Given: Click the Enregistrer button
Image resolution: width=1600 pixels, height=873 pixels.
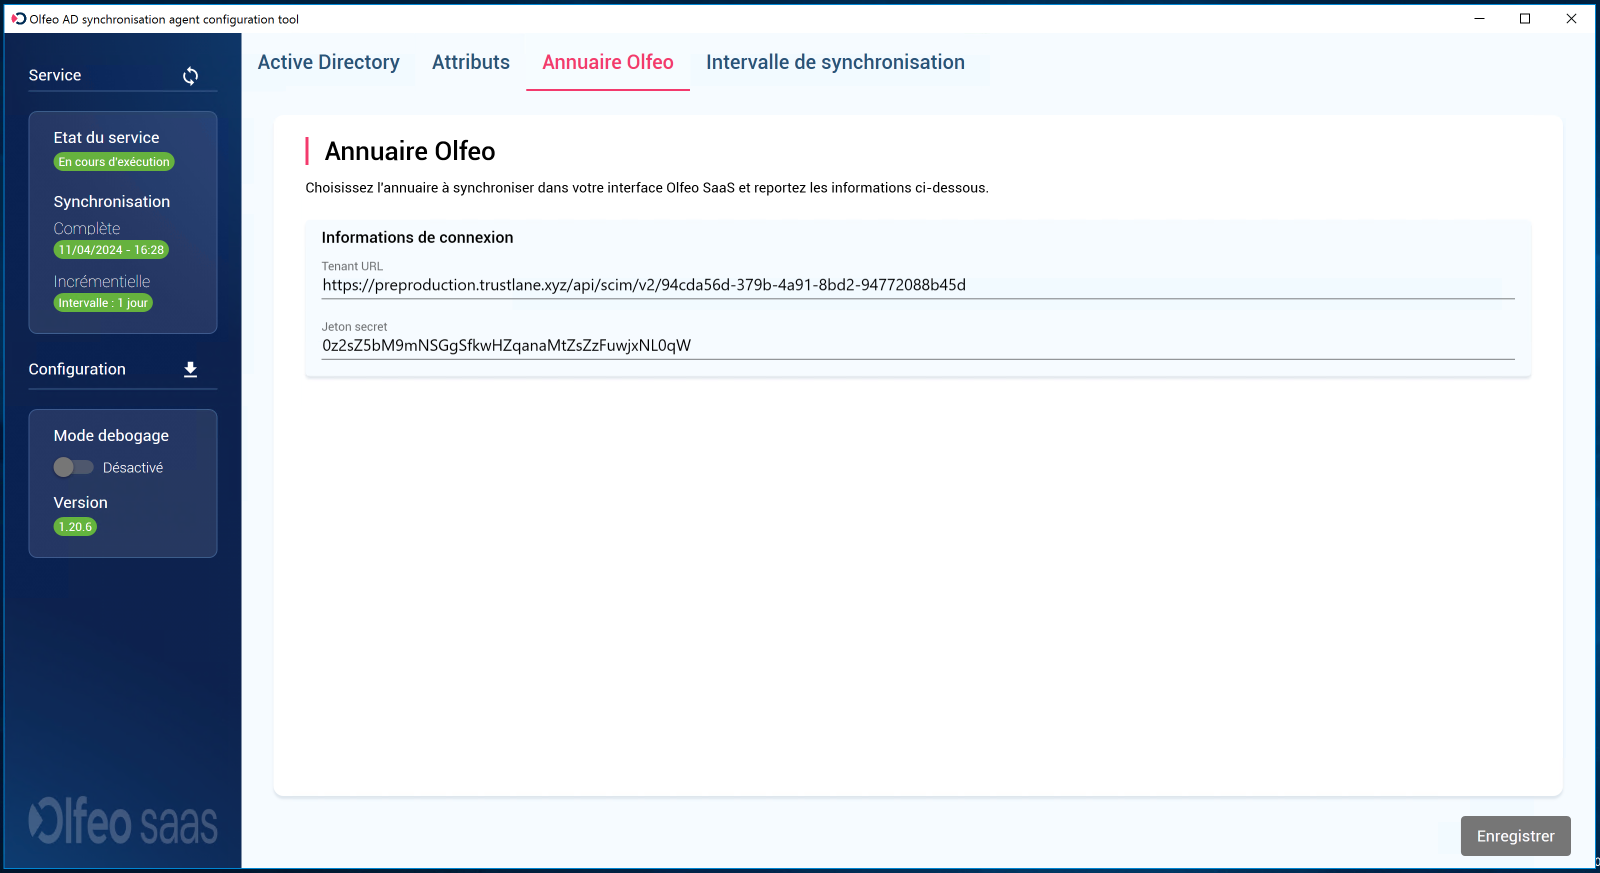Looking at the screenshot, I should click(1515, 836).
